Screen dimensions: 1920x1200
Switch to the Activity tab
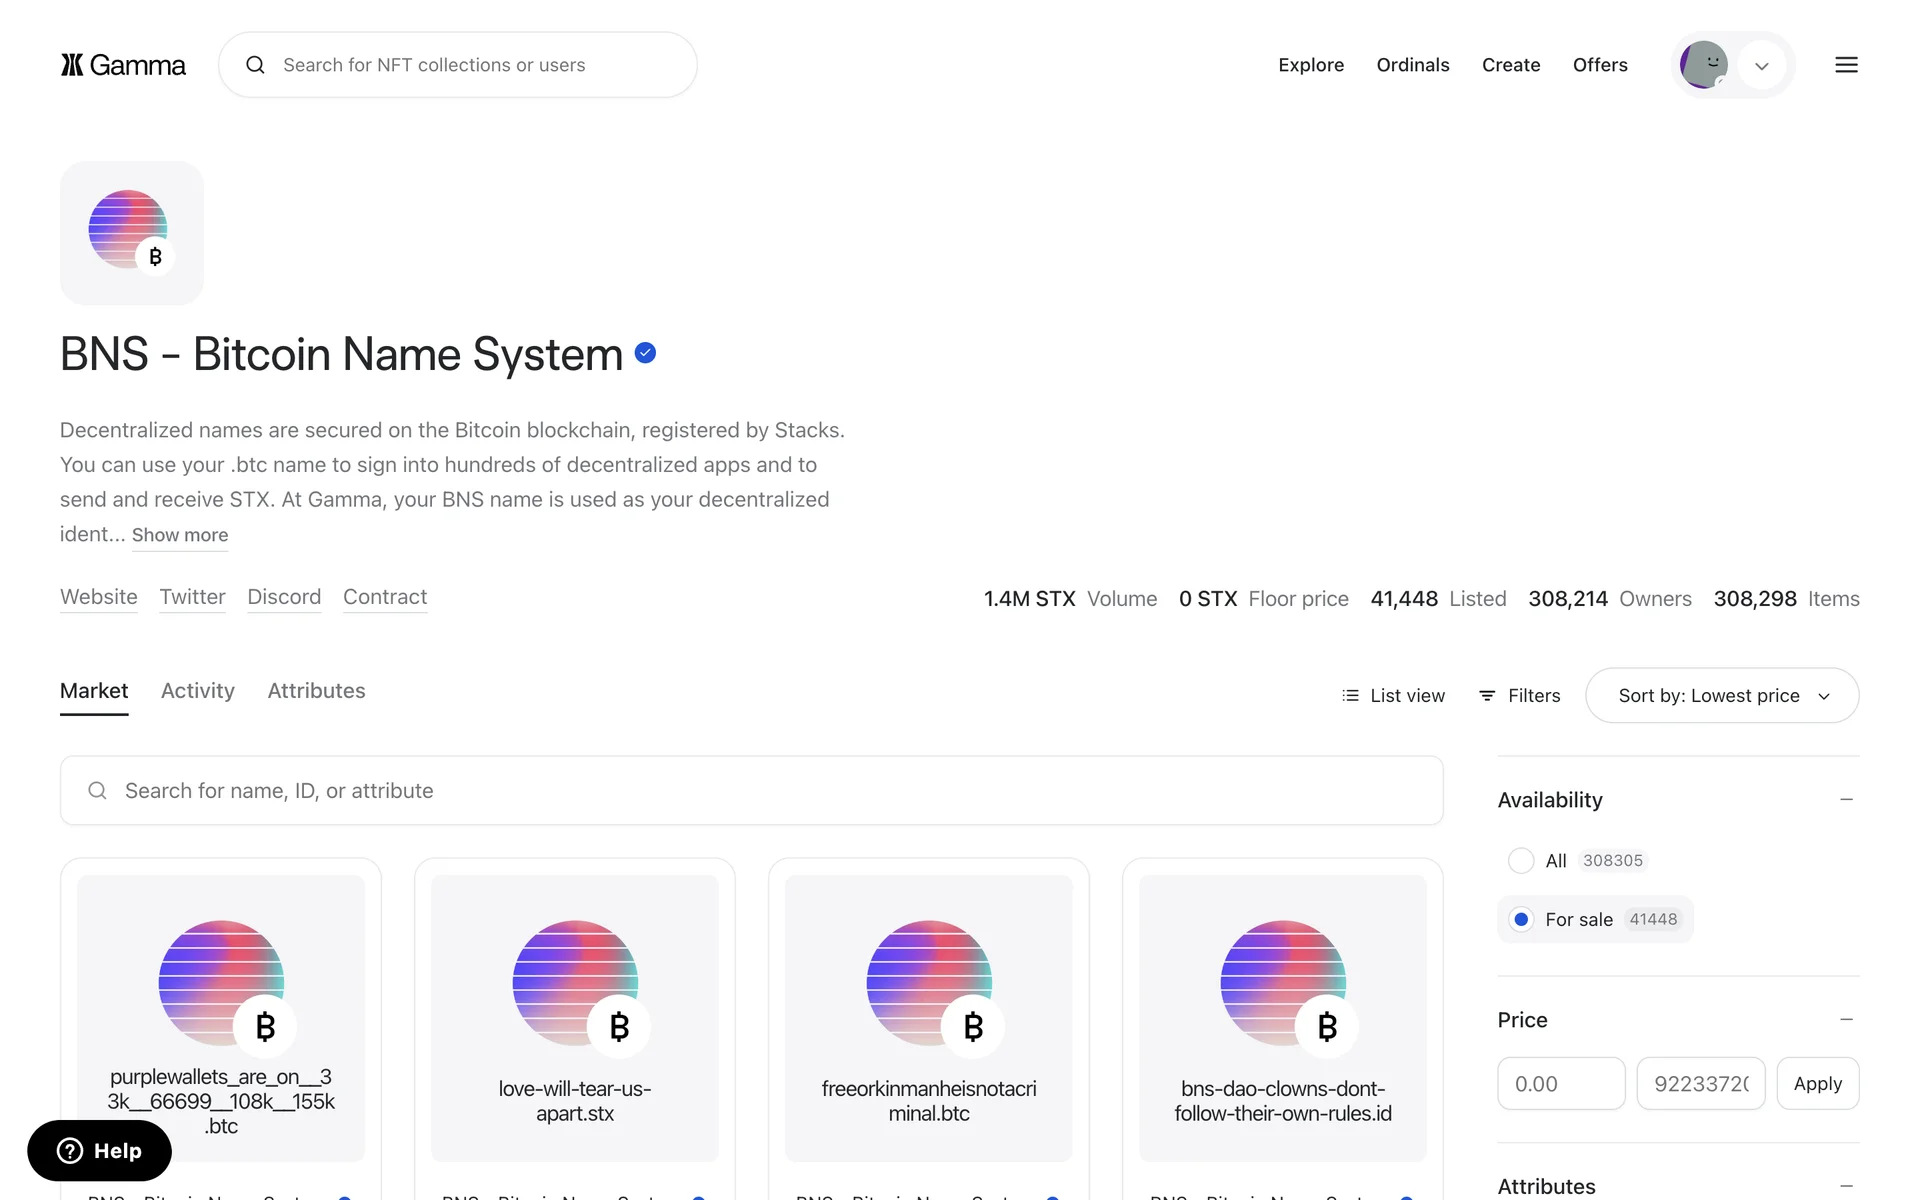coord(198,690)
